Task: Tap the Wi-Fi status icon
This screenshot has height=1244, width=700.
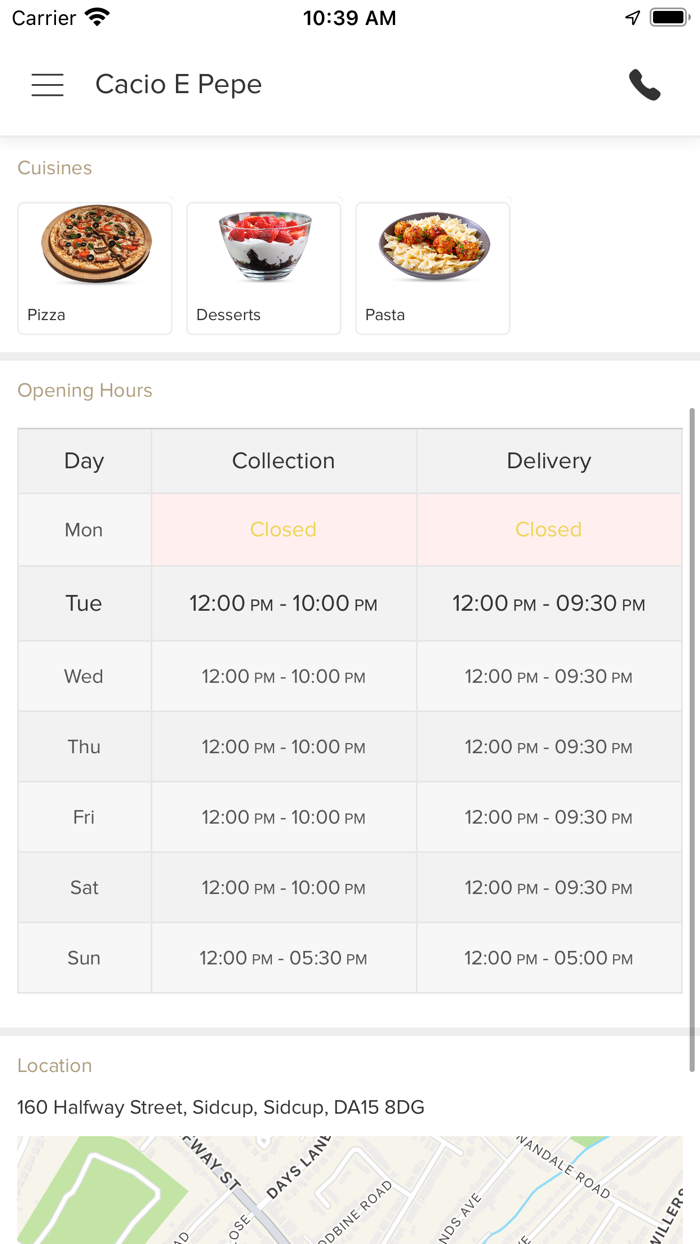Action: (x=98, y=18)
